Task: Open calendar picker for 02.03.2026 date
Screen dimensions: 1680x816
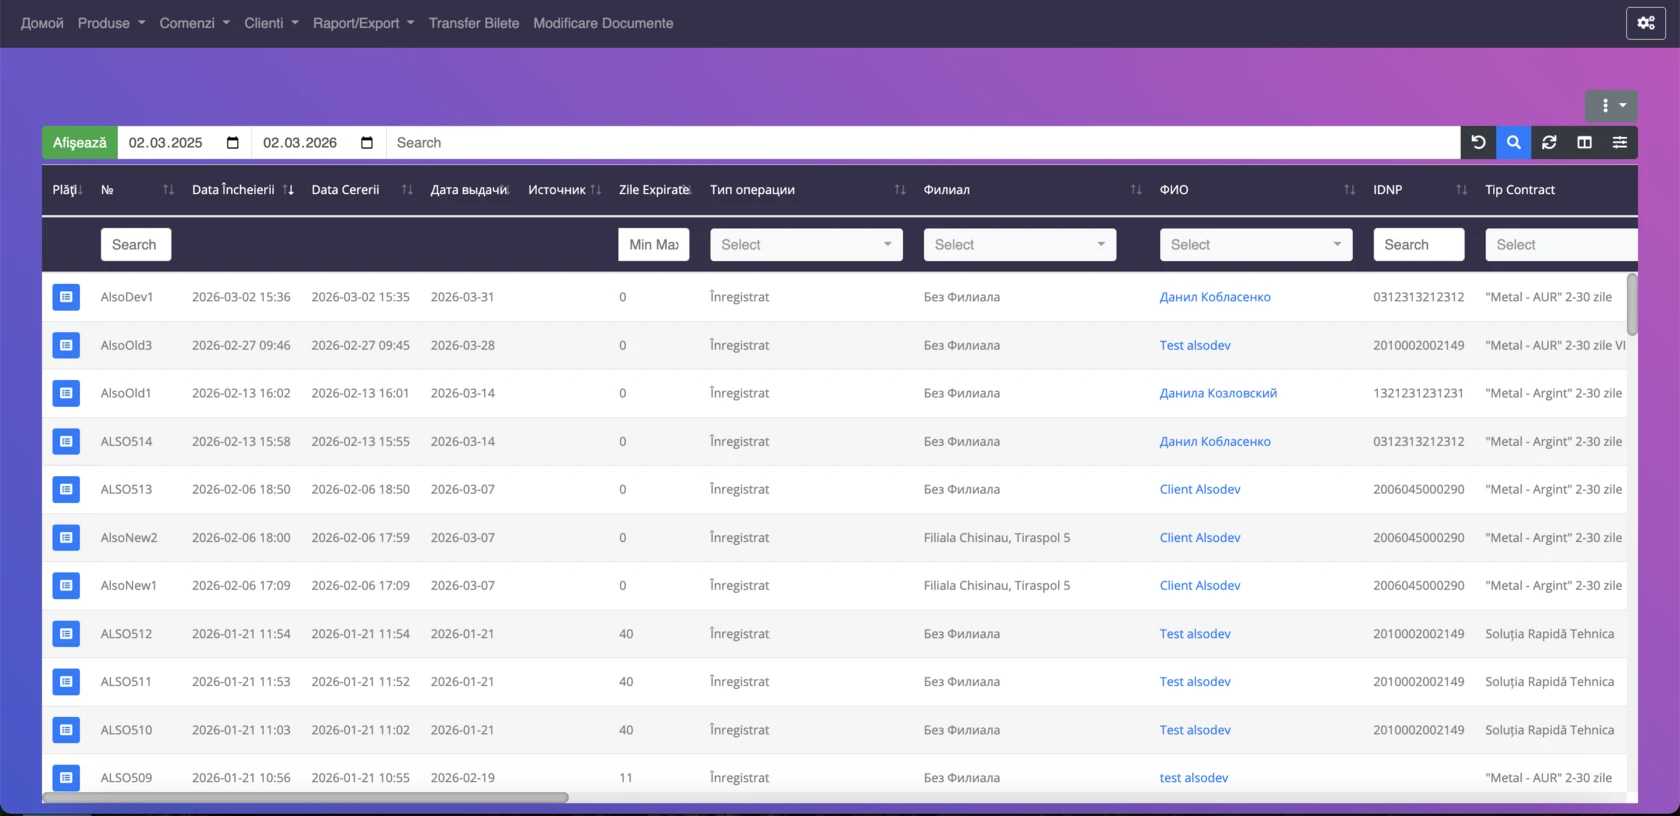Action: 367,143
